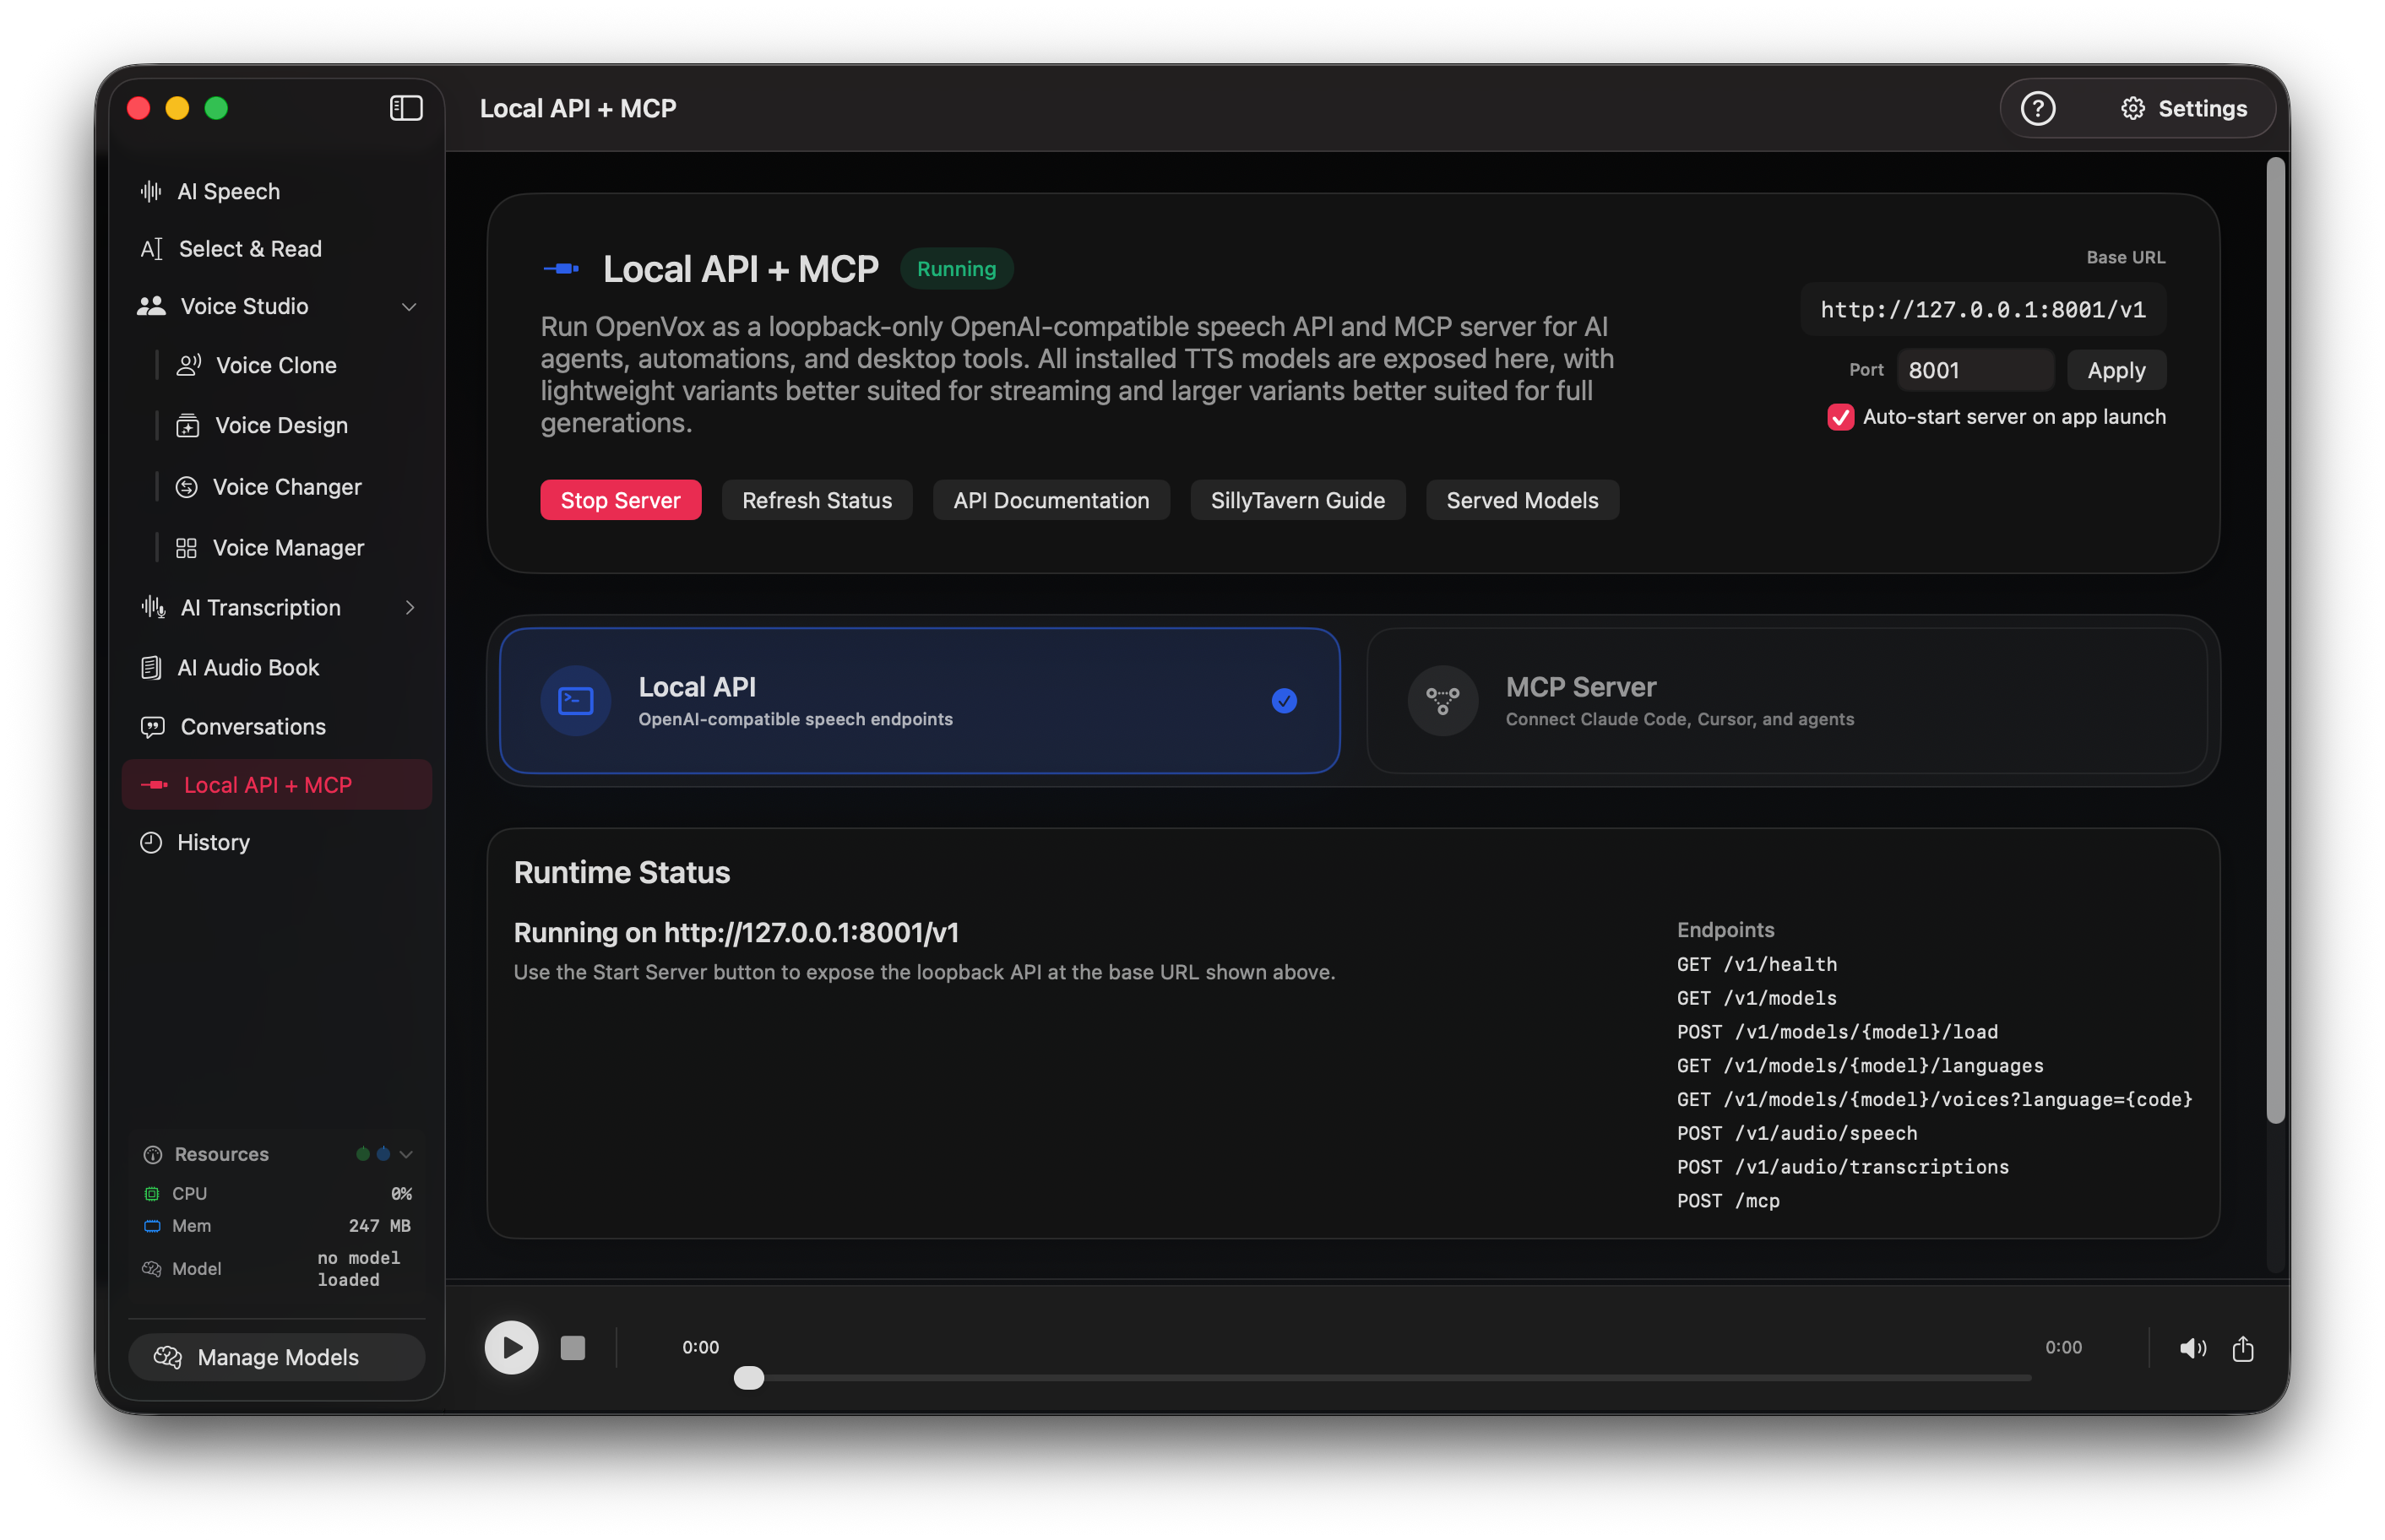The width and height of the screenshot is (2385, 1540).
Task: Click the Conversations chat bubble icon
Action: [152, 727]
